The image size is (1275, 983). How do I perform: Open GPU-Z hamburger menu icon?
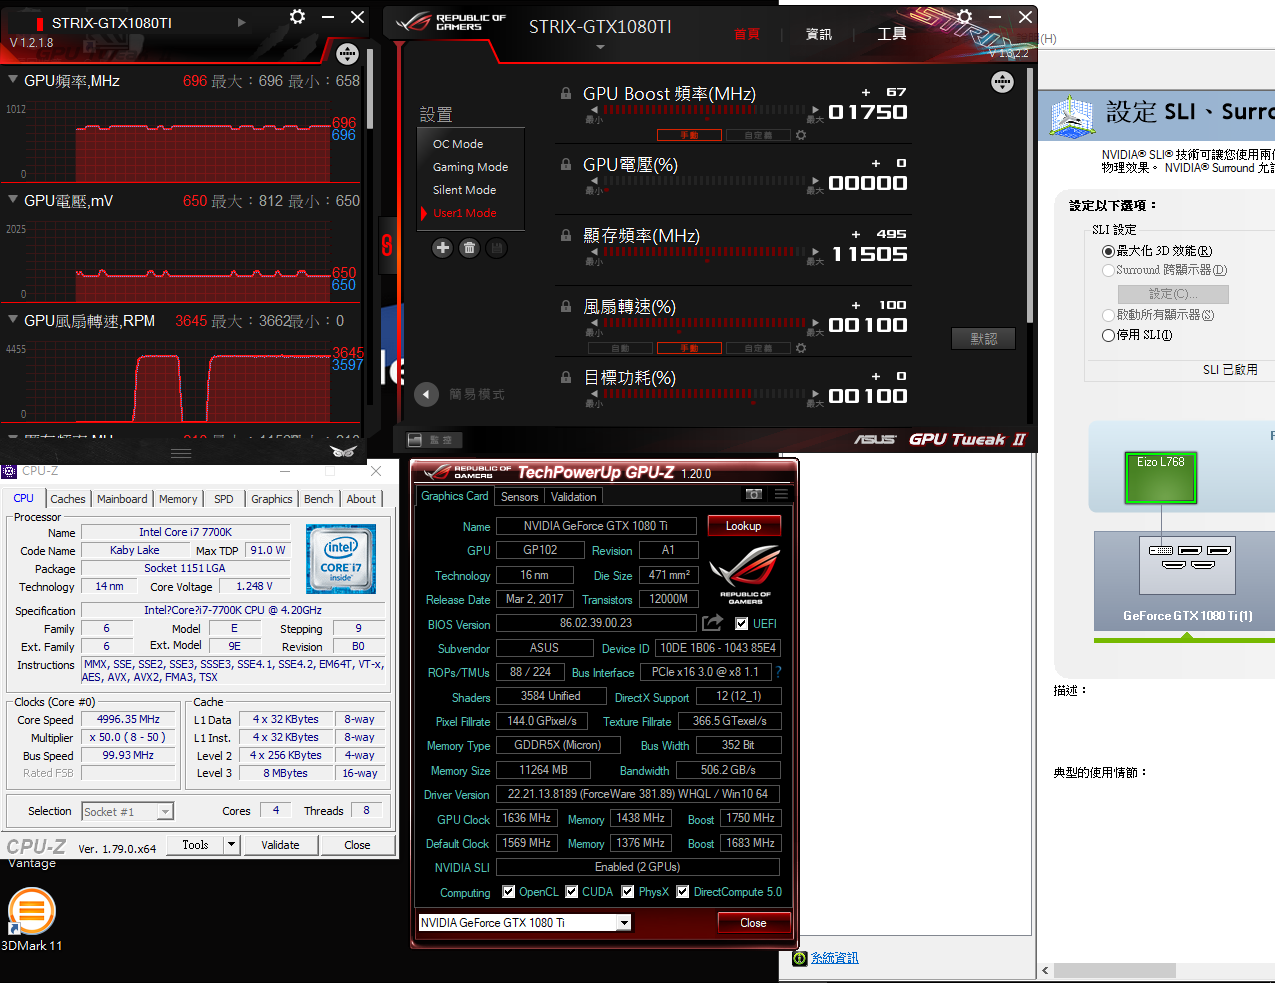click(x=781, y=494)
